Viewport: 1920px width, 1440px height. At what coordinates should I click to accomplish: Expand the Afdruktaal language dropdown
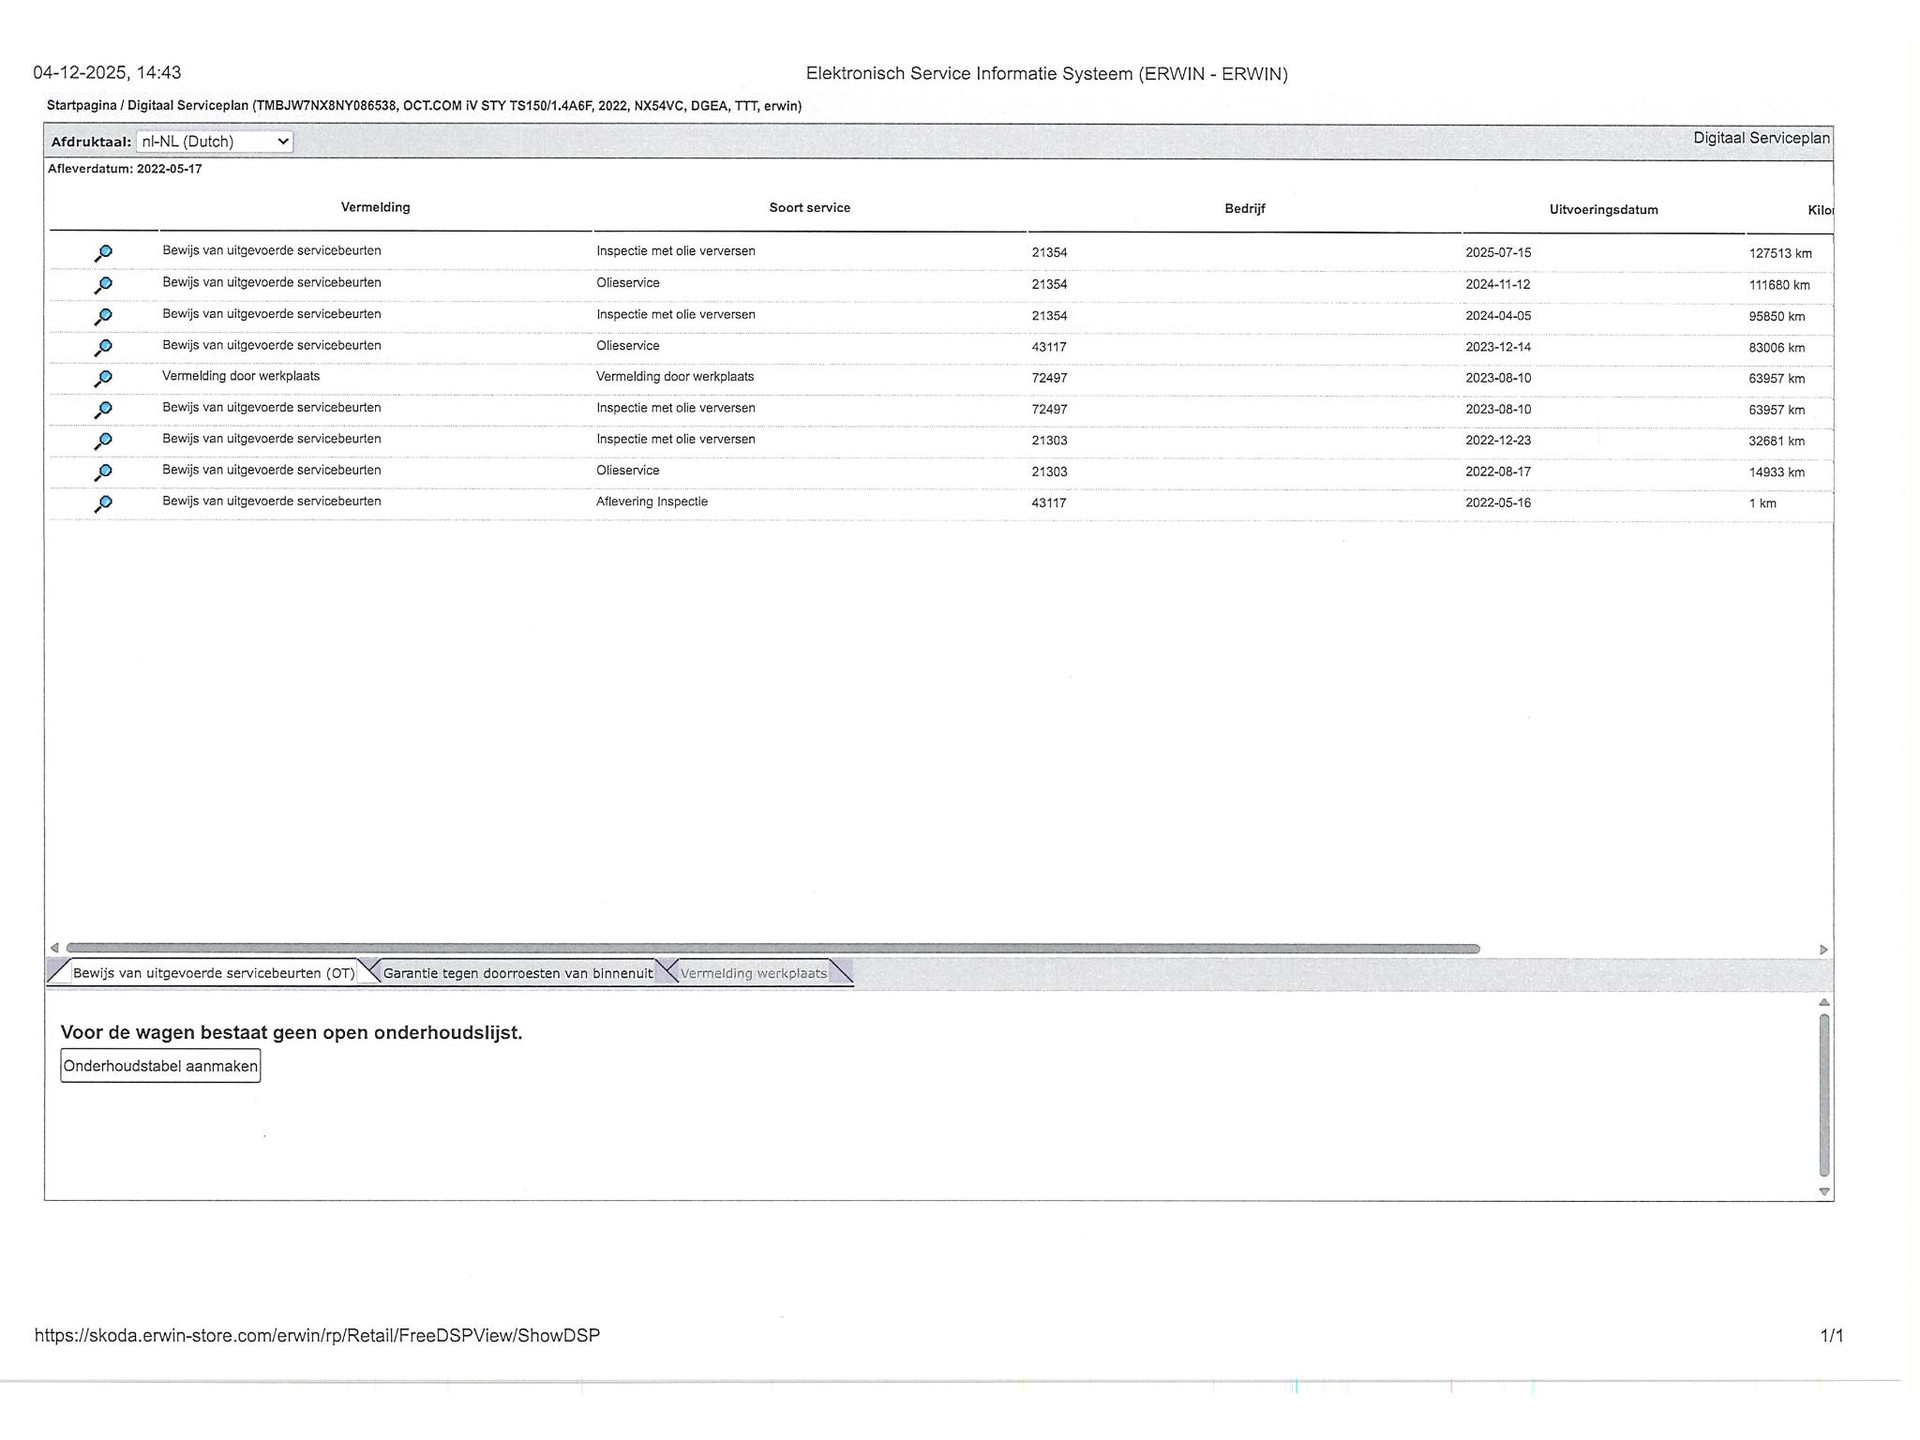coord(214,141)
